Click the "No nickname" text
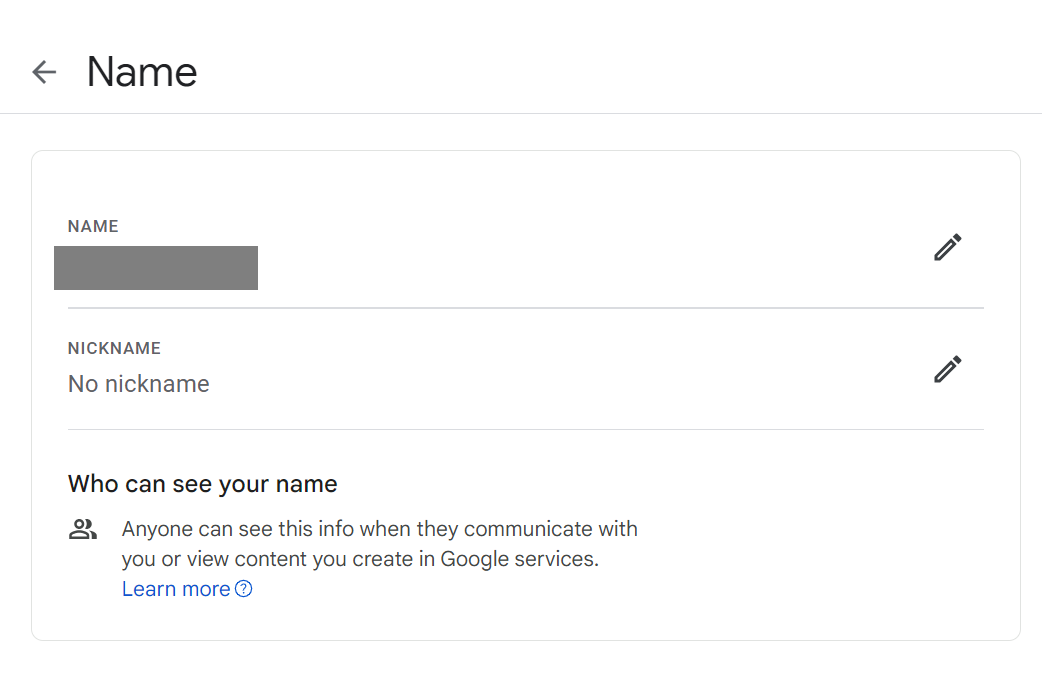Viewport: 1042px width, 676px height. [139, 384]
